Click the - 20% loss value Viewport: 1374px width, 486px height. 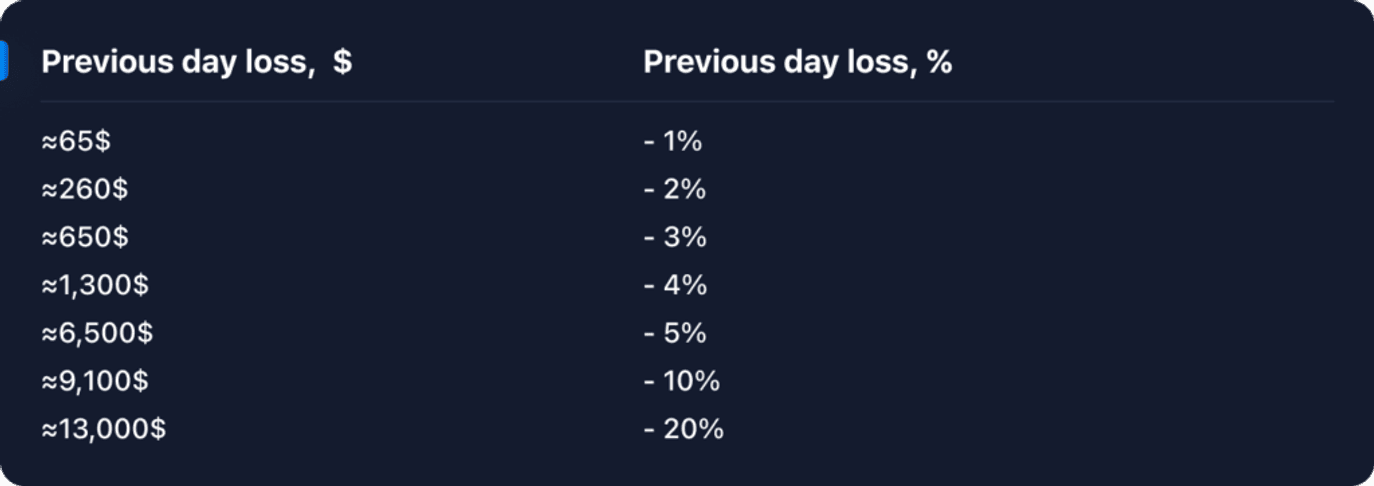684,429
